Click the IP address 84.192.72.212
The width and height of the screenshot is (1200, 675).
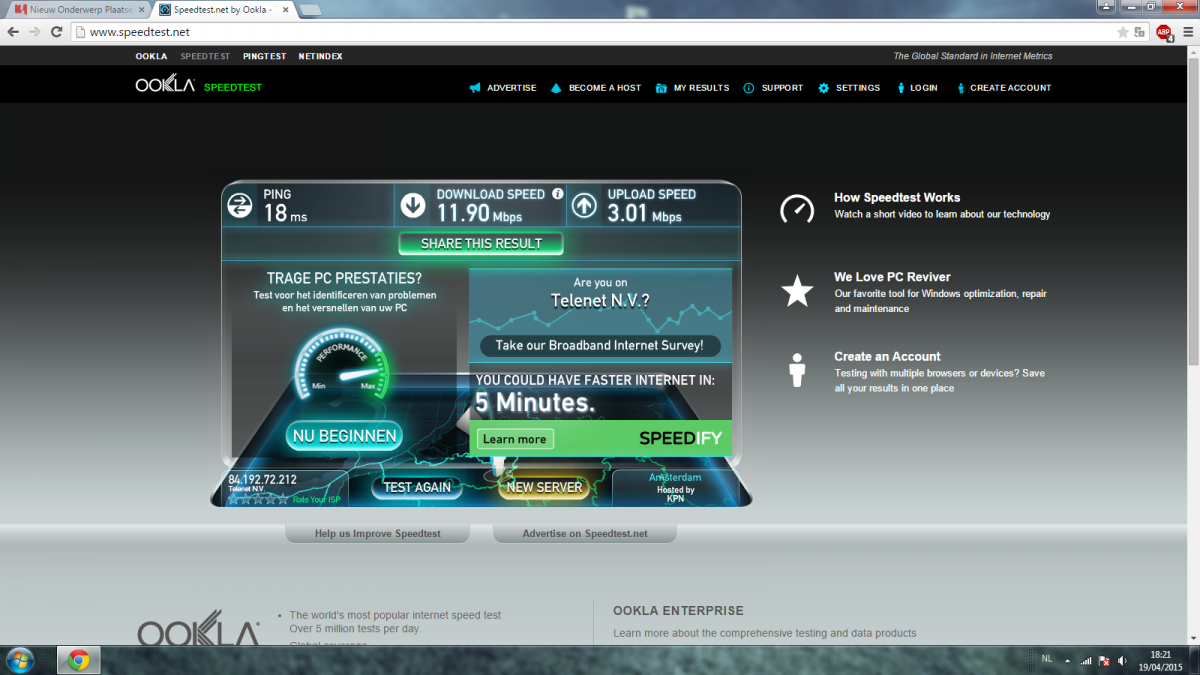(x=262, y=479)
